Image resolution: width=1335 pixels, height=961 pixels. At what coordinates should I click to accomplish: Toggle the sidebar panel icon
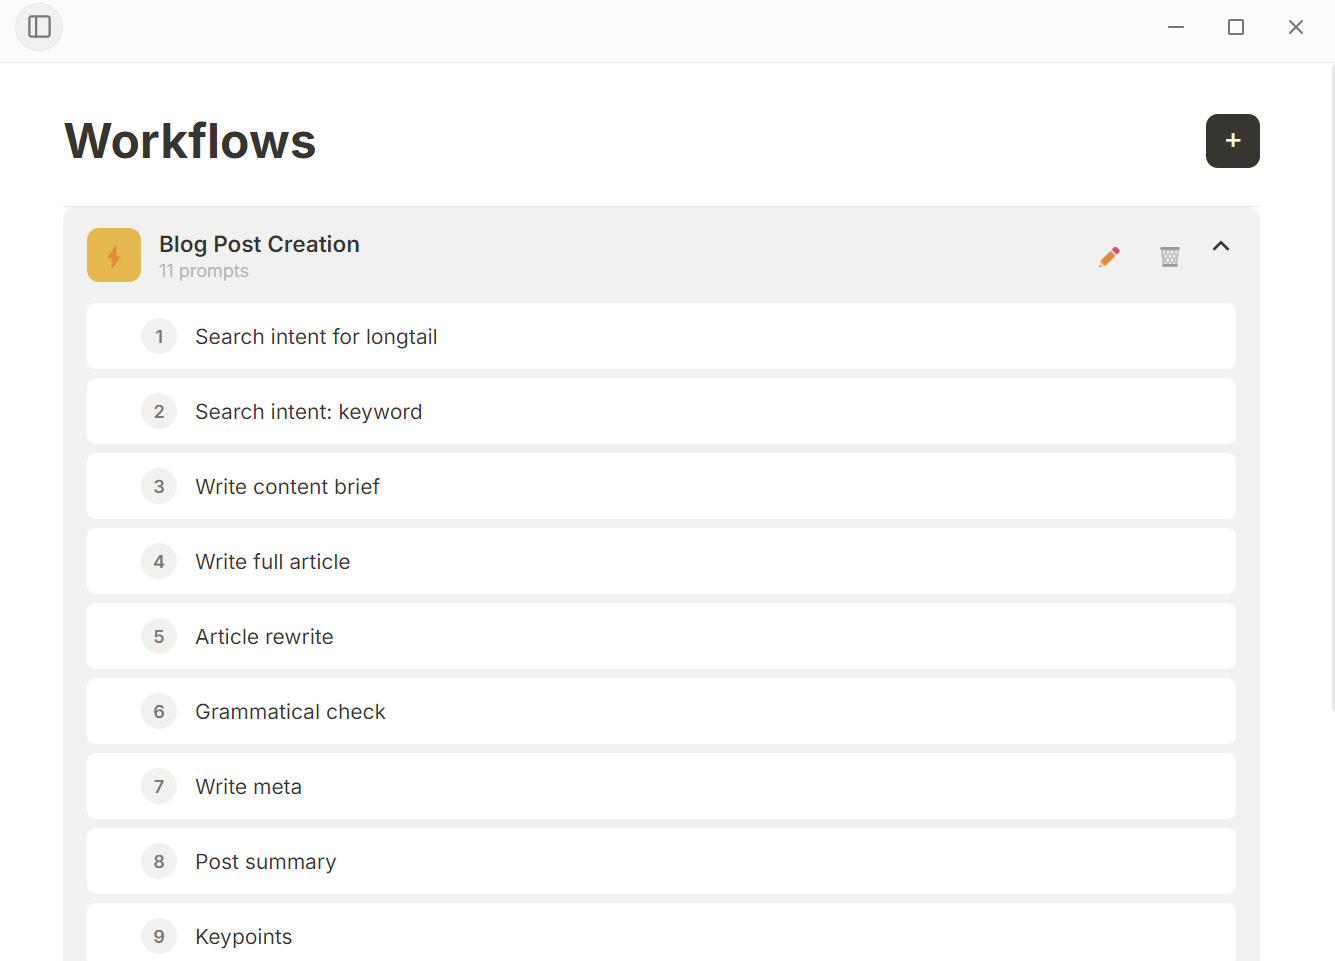38,27
